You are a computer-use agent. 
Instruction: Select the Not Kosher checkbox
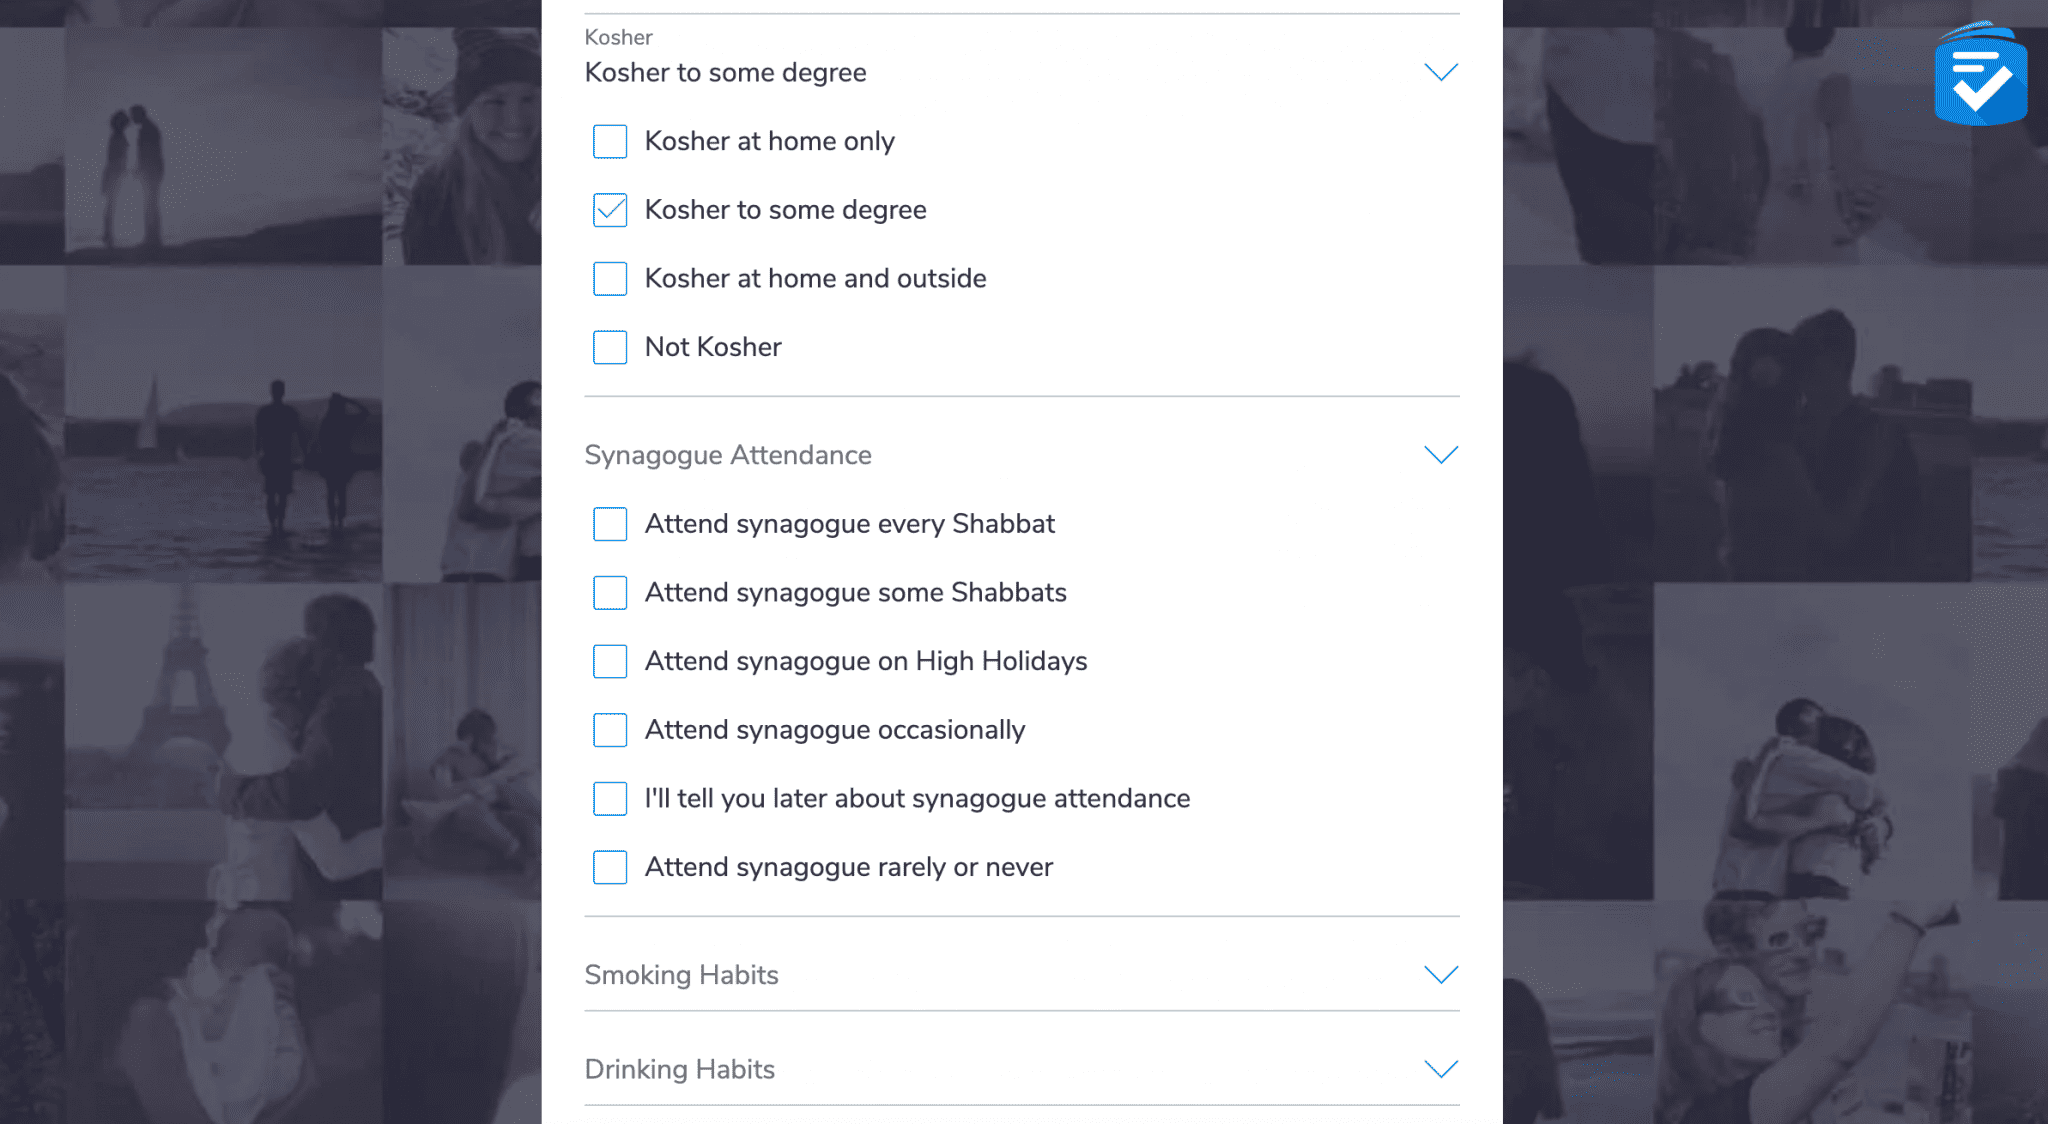[x=610, y=347]
